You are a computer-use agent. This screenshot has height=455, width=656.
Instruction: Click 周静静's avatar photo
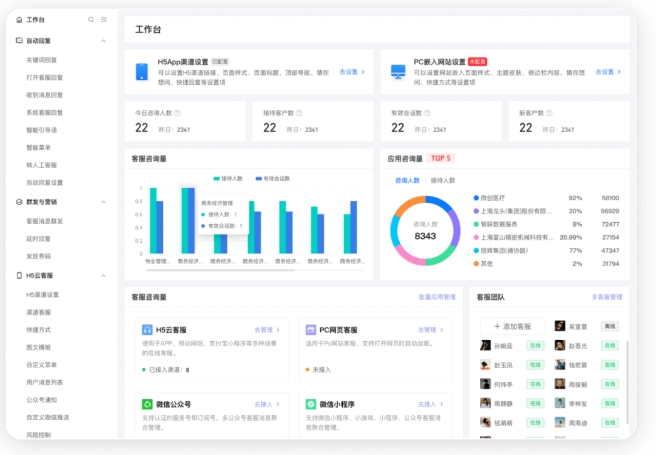(485, 403)
